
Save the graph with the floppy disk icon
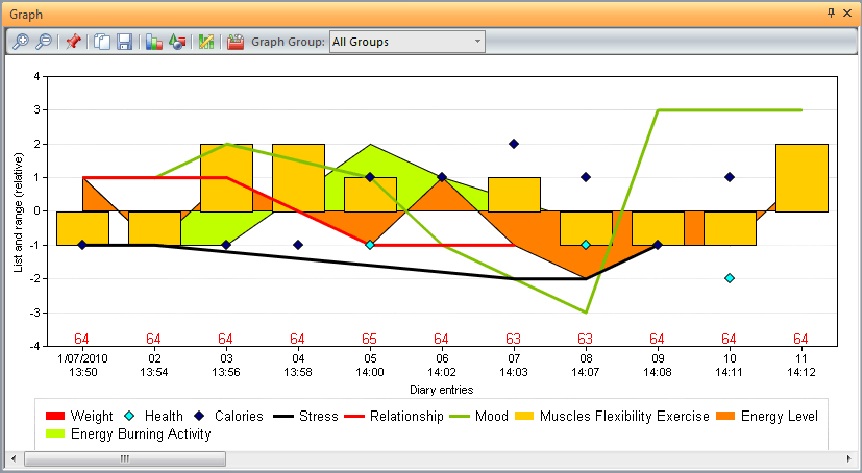tap(125, 42)
